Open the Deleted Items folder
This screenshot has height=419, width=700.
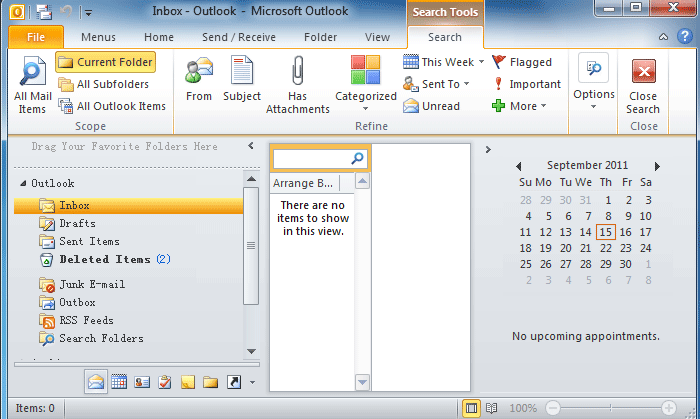click(x=105, y=259)
